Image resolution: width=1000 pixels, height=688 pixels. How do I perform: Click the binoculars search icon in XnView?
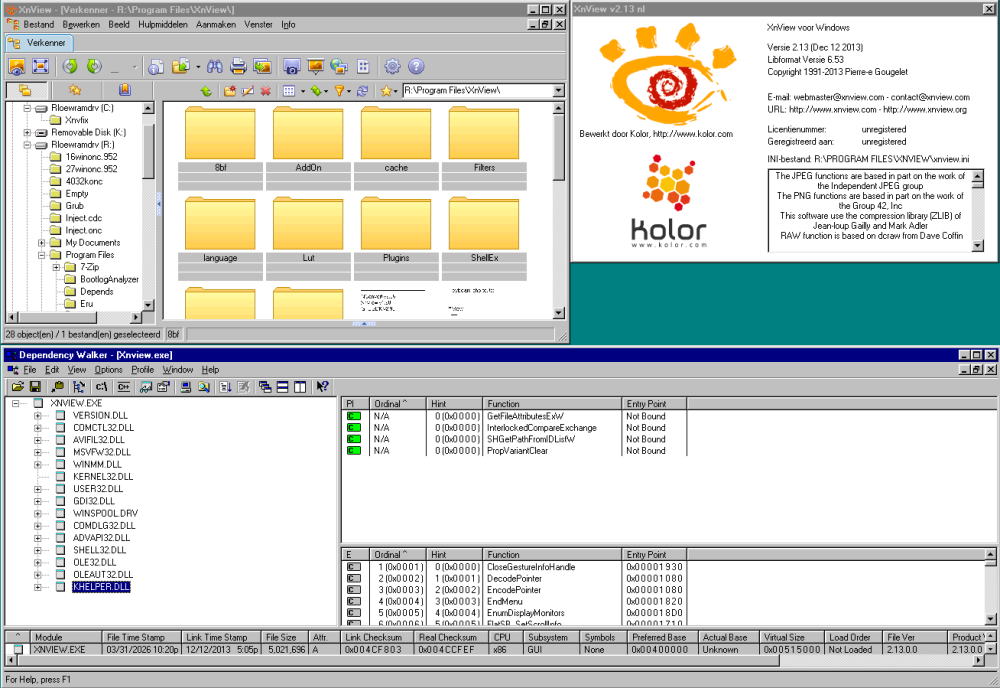215,66
